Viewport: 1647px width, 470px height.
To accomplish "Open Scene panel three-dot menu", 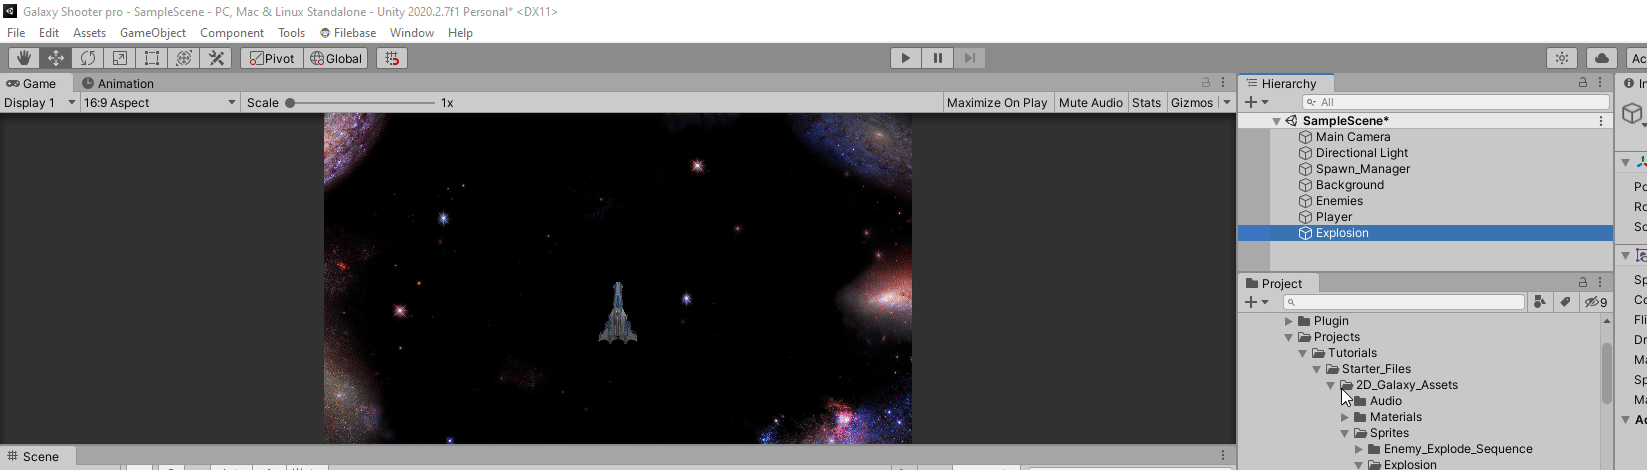I will tap(1222, 456).
